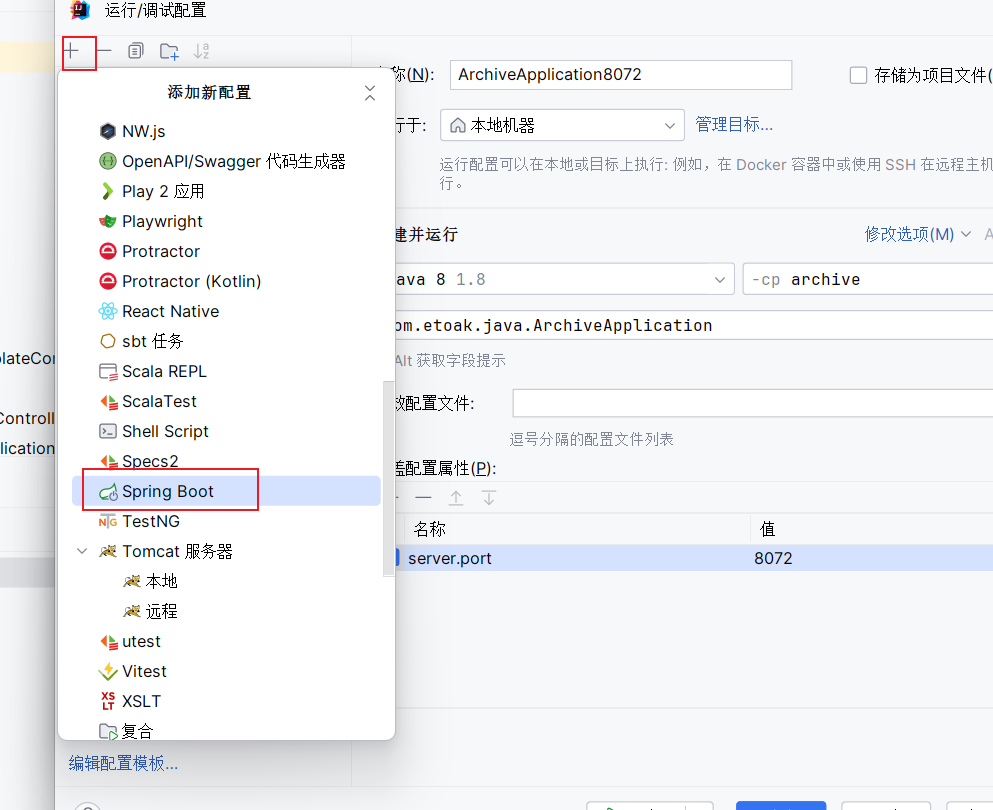Click the active profiles input field
Image resolution: width=993 pixels, height=810 pixels.
(752, 403)
